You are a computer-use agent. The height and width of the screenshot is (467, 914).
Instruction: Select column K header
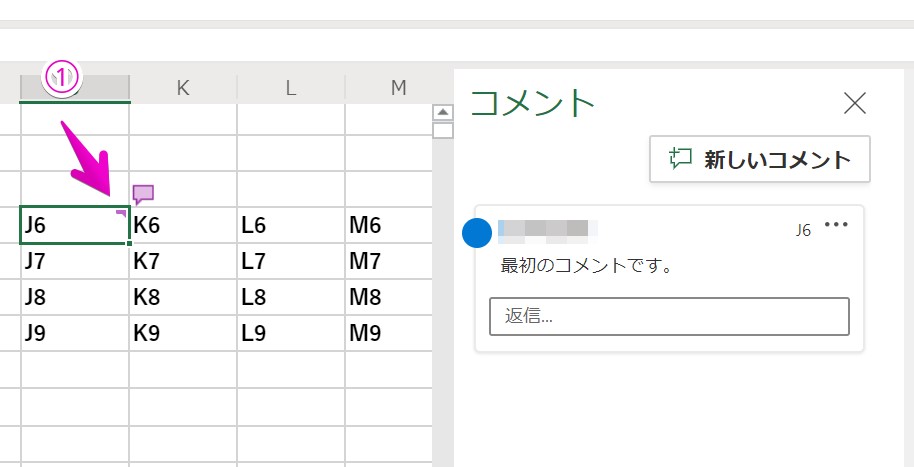click(x=183, y=88)
